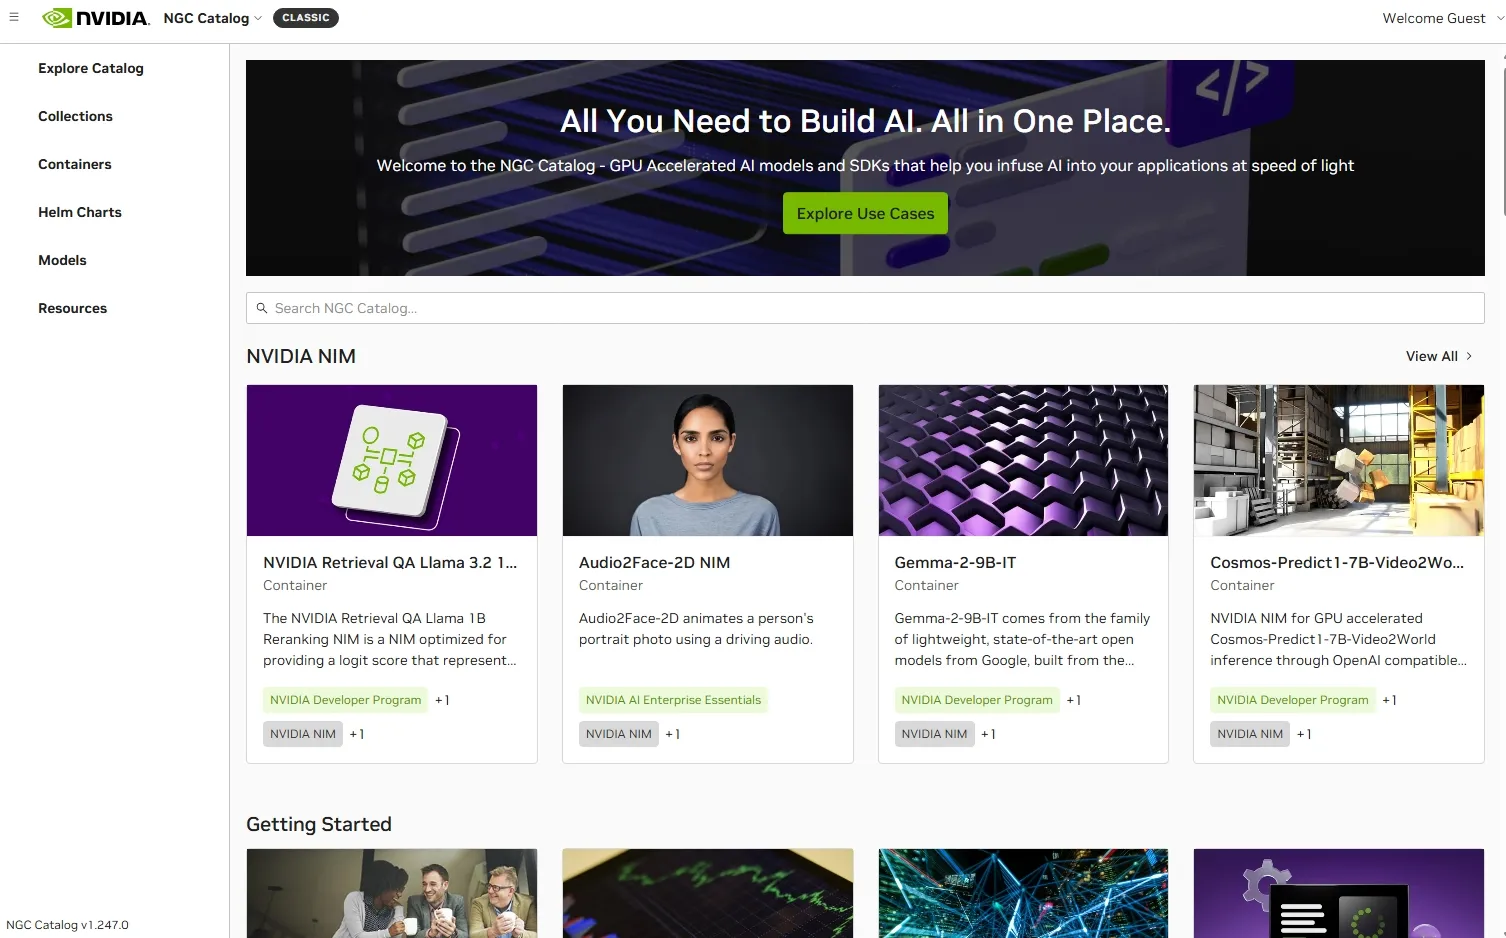
Task: Open Getting Started card with gear icon image
Action: click(1339, 893)
